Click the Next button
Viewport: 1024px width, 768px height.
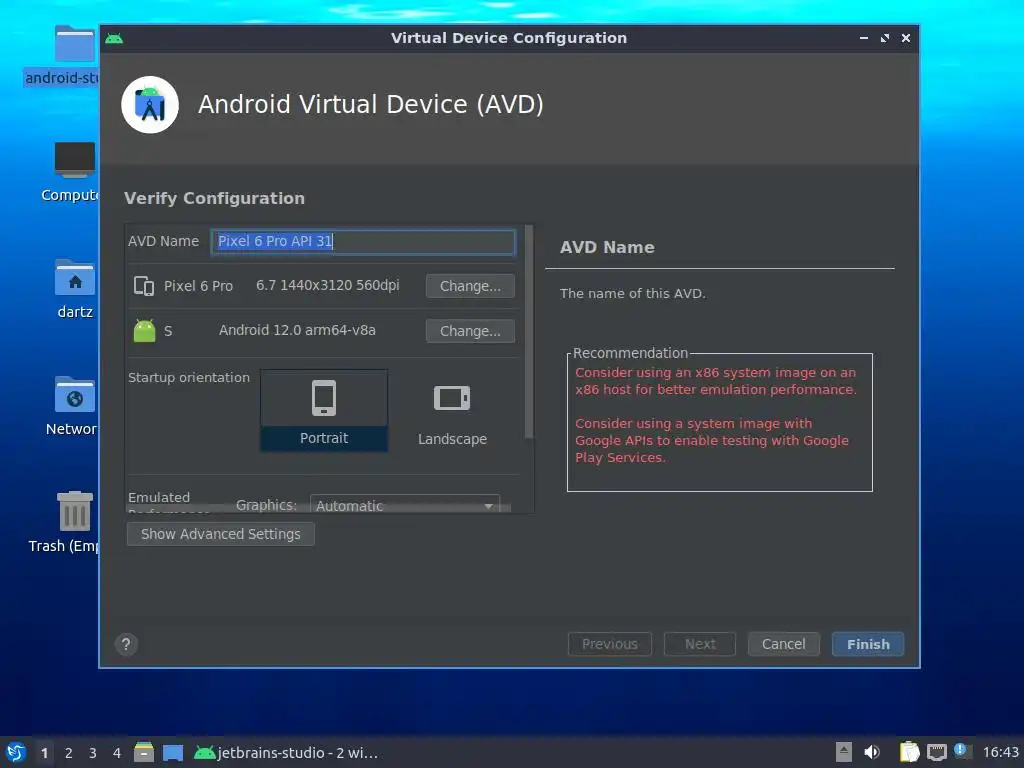[x=700, y=645]
